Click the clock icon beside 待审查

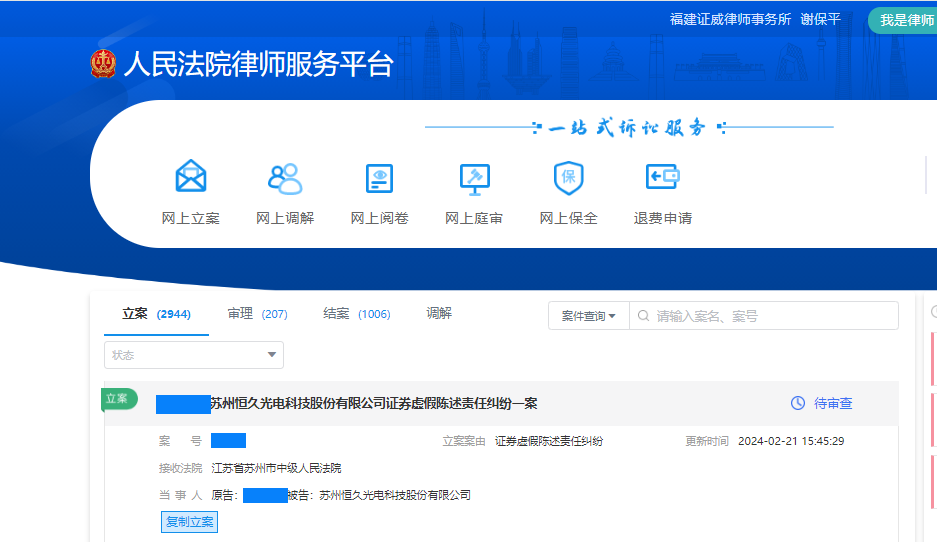[x=798, y=403]
